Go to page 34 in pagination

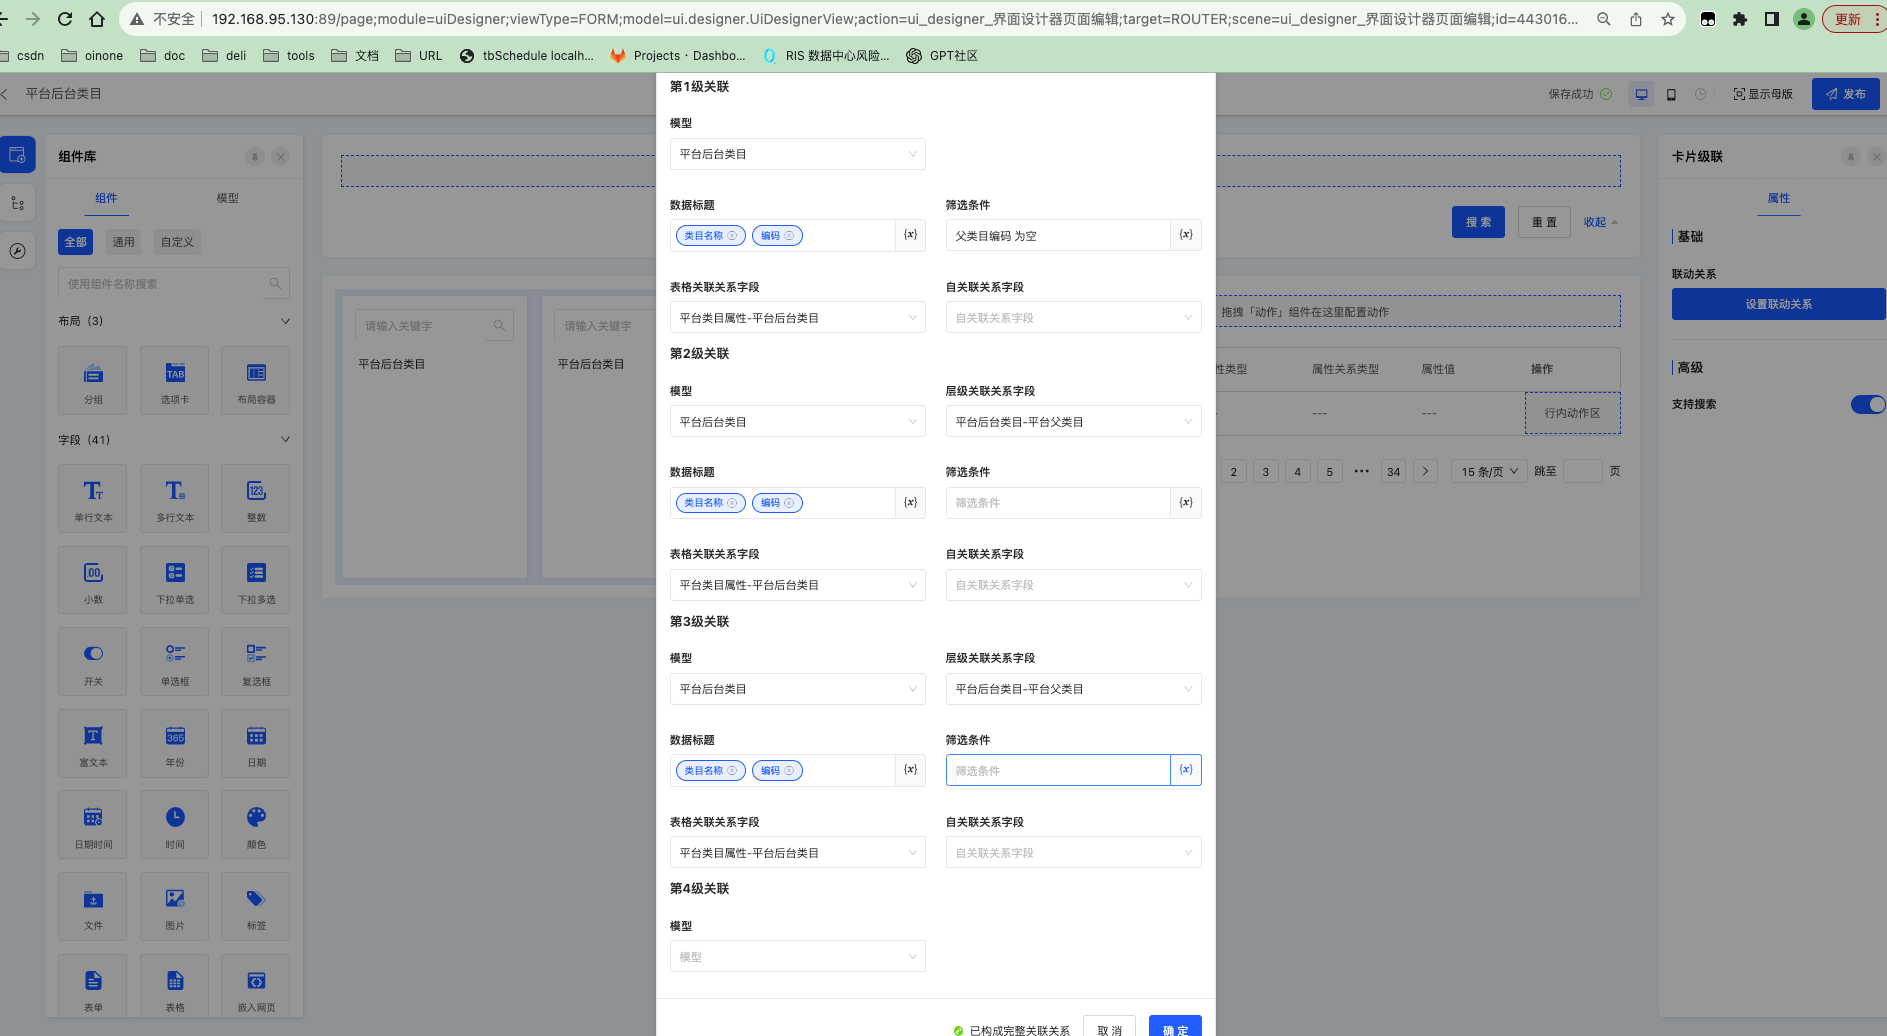click(x=1393, y=472)
